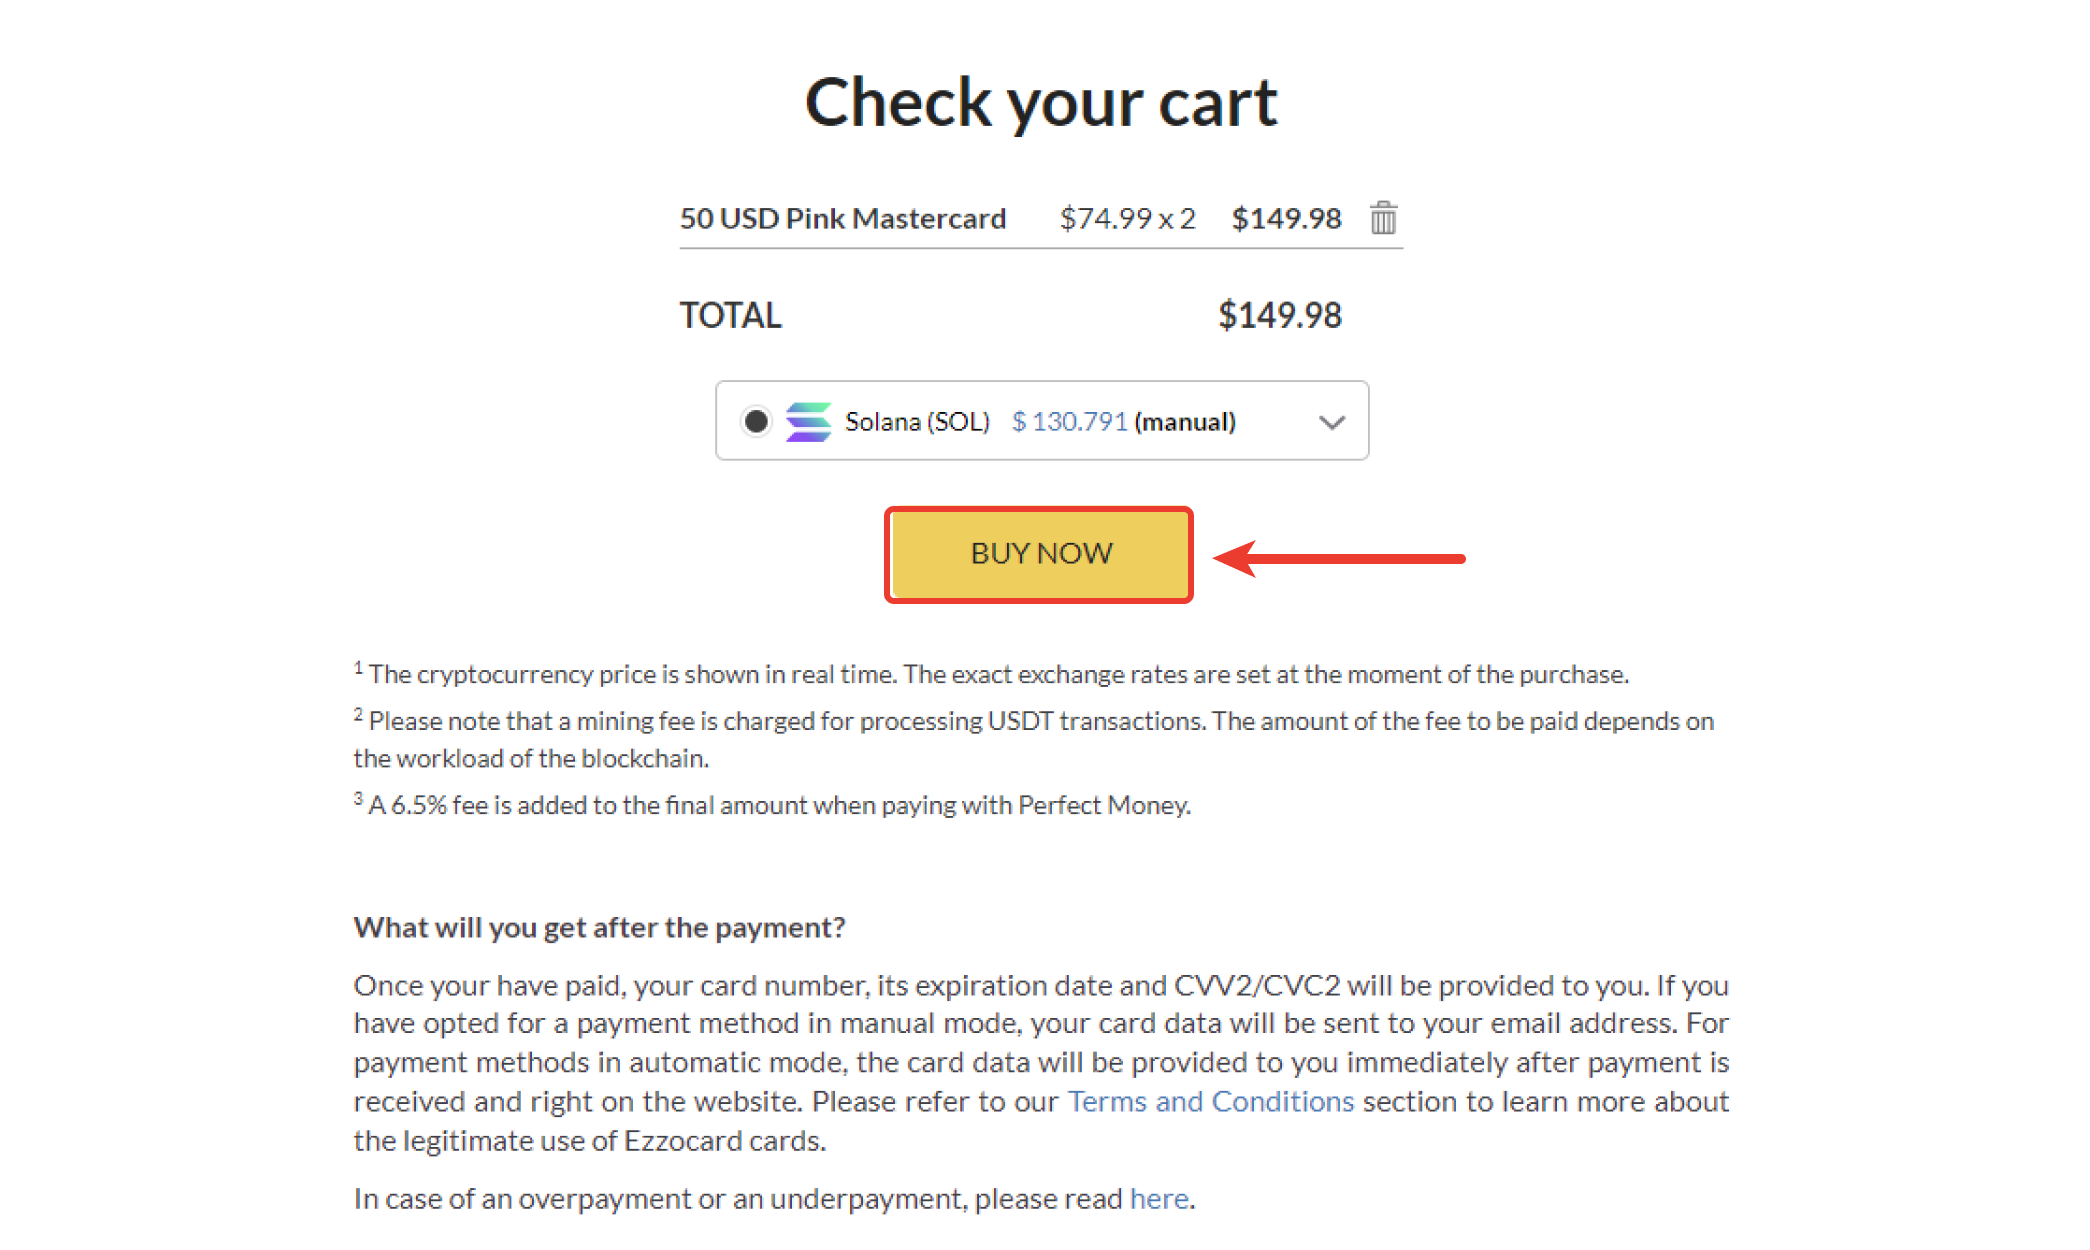This screenshot has width=2090, height=1250.
Task: Click the bold total amount $149.98
Action: tap(1279, 315)
